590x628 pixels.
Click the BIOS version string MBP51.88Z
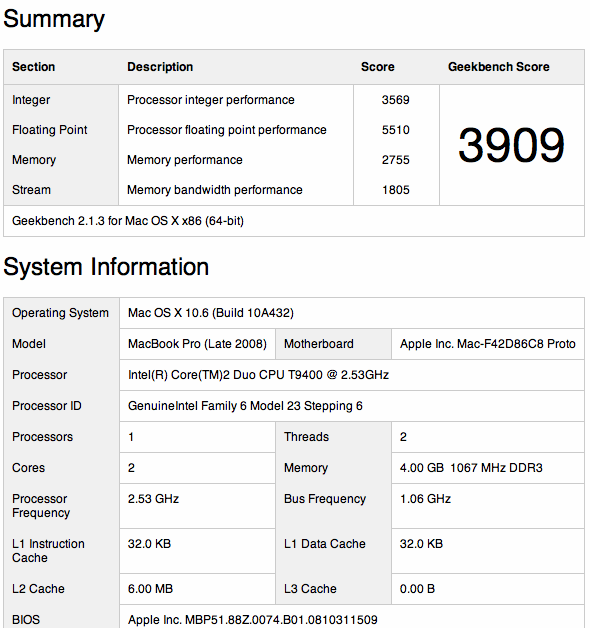tap(252, 620)
